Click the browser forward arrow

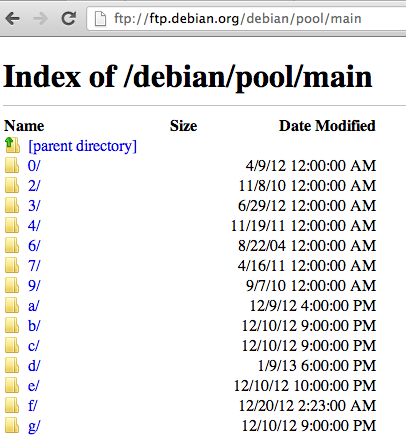point(41,18)
